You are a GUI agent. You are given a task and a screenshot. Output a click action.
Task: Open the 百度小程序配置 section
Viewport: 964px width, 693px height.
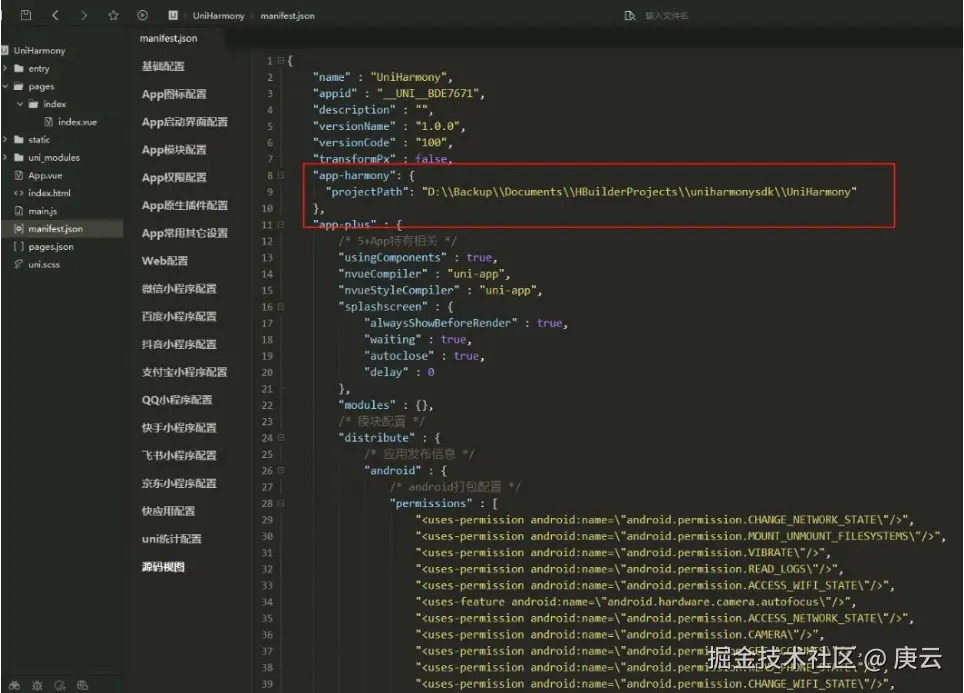pyautogui.click(x=179, y=316)
